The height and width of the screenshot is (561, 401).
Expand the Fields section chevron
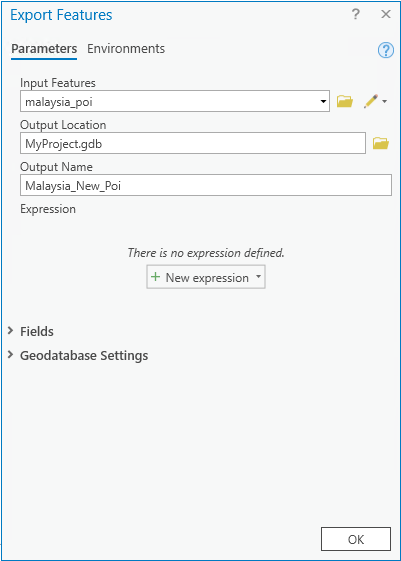[10, 331]
